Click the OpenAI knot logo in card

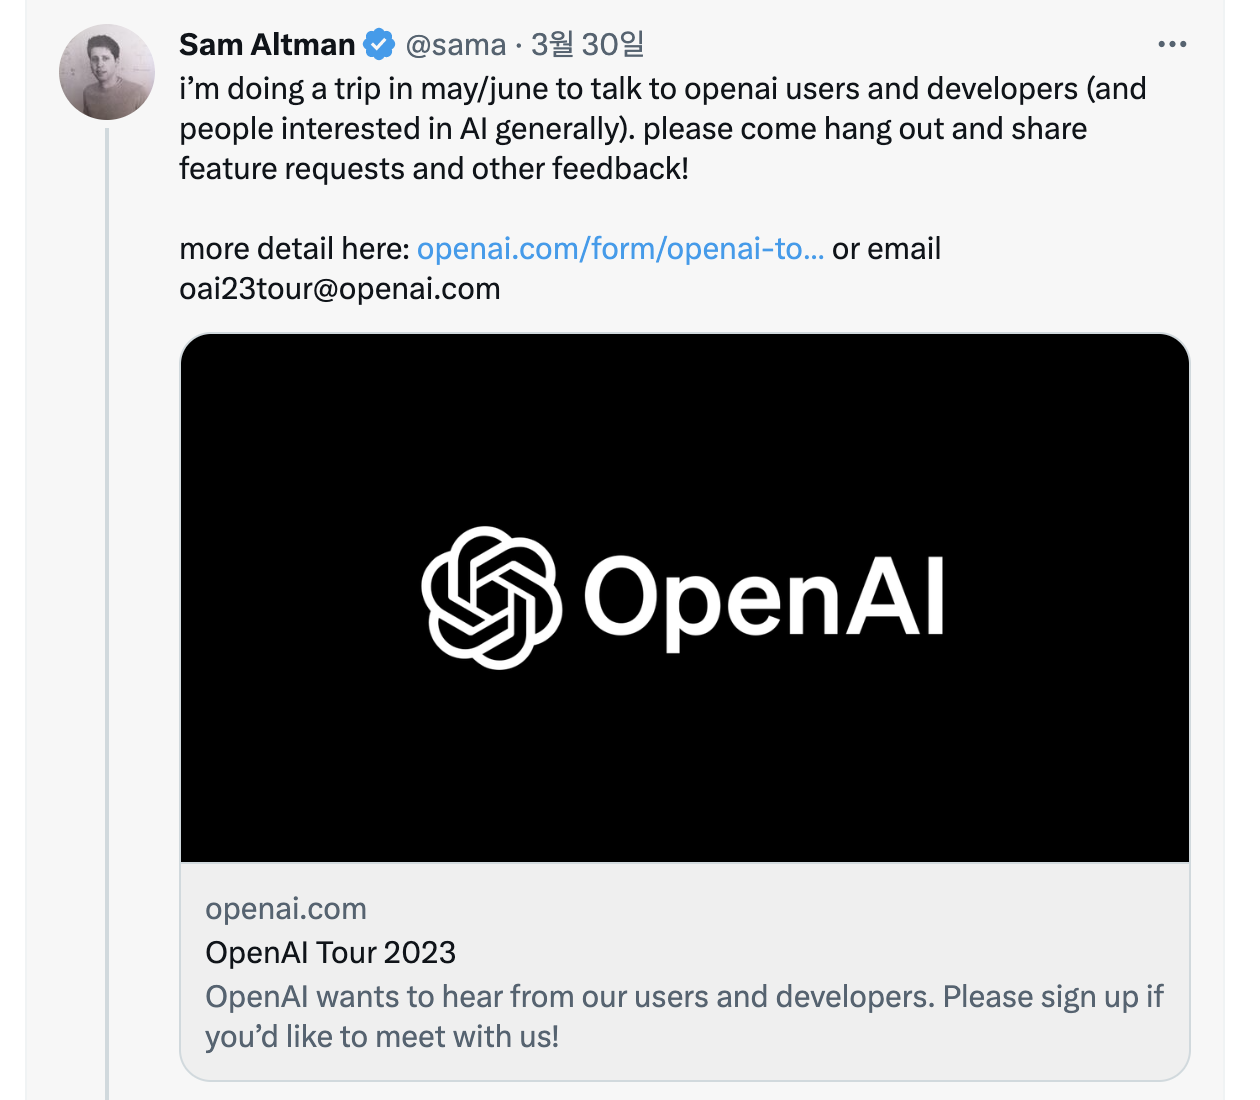490,598
